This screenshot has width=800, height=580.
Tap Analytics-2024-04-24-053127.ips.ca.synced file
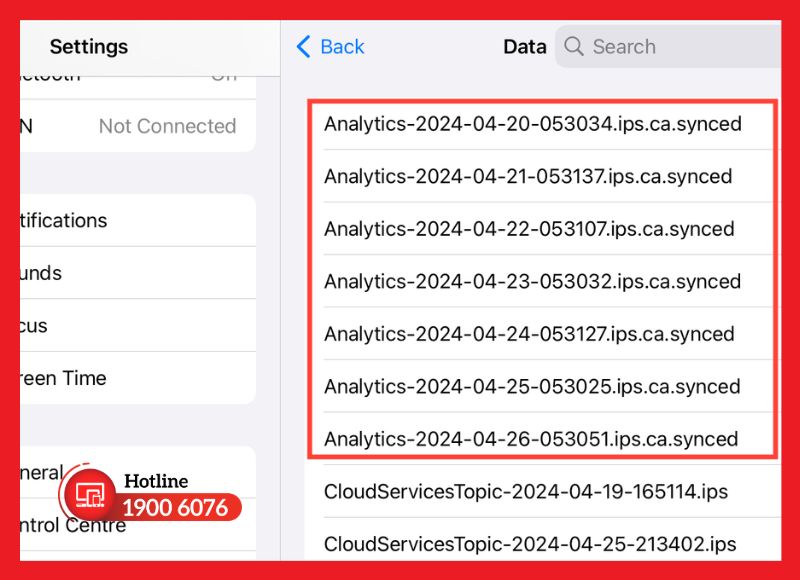click(x=529, y=334)
